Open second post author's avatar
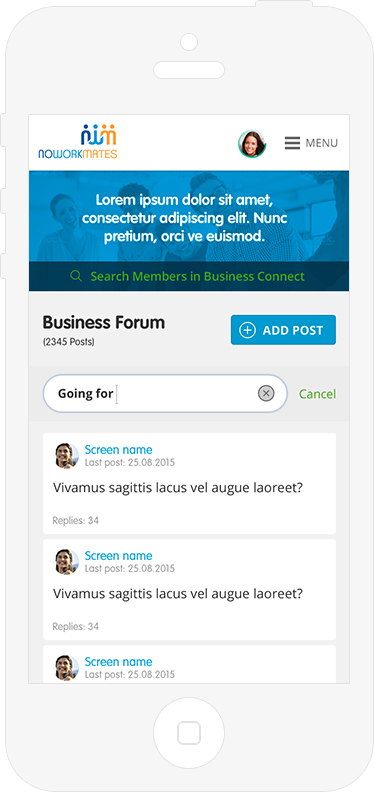Screen dimensions: 374x792 click(x=67, y=562)
